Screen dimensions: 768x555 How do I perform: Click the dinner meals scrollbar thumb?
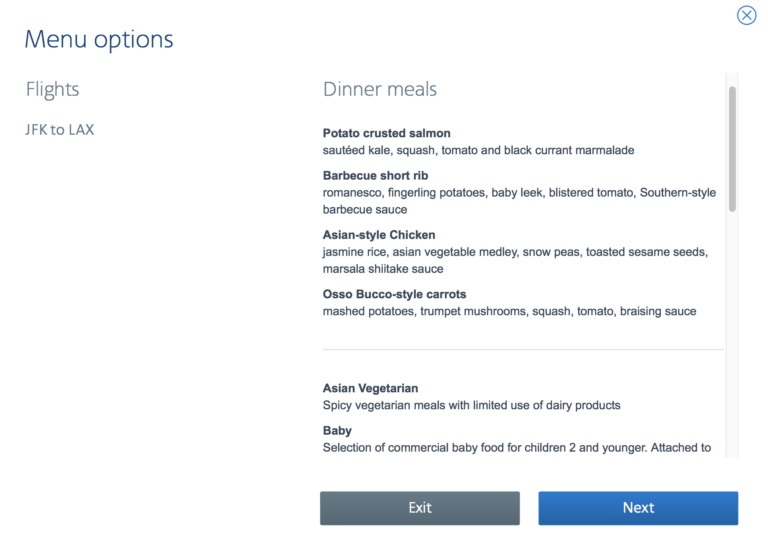(732, 148)
